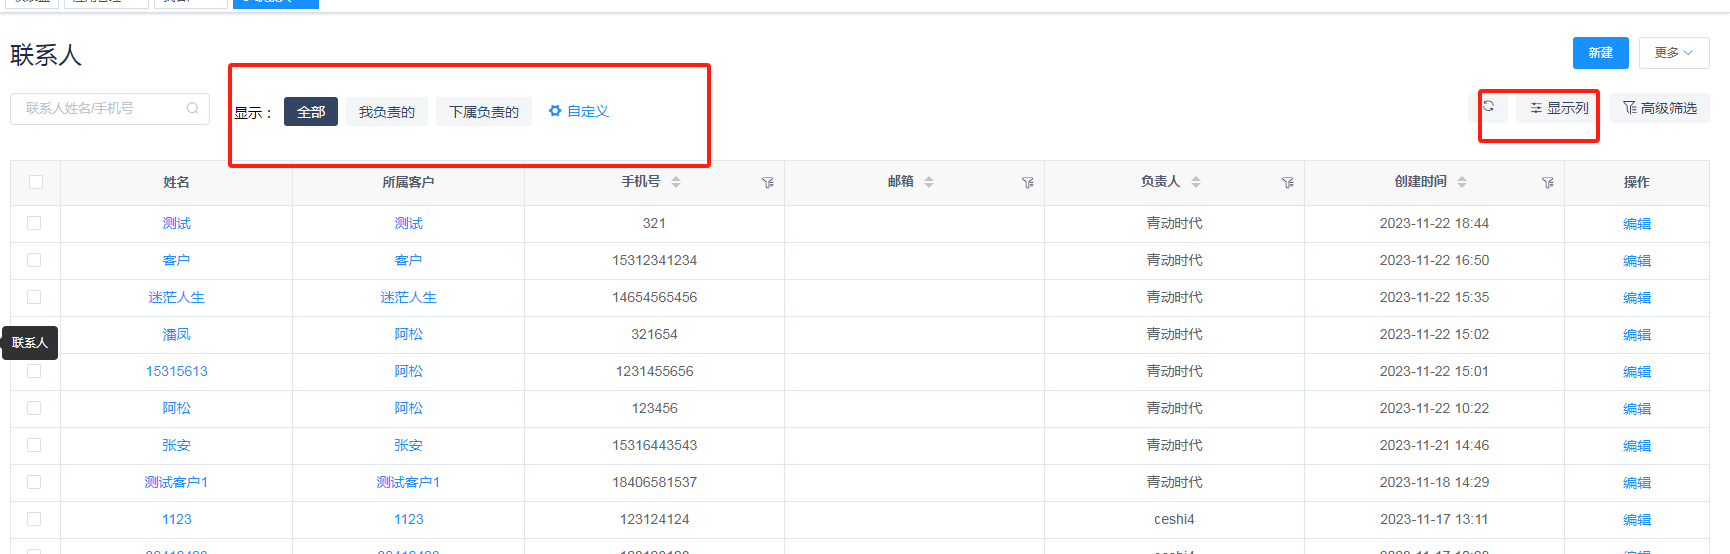Select the checkbox for the 张安 row
Viewport: 1730px width, 554px height.
coord(34,445)
